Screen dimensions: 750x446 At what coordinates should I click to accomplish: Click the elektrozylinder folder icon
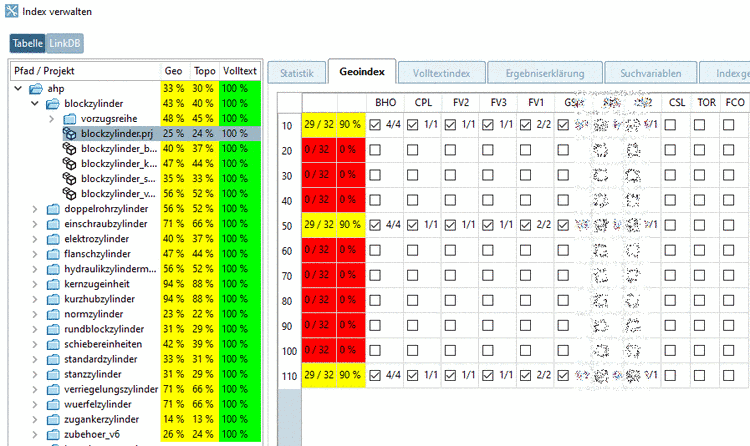pyautogui.click(x=53, y=239)
